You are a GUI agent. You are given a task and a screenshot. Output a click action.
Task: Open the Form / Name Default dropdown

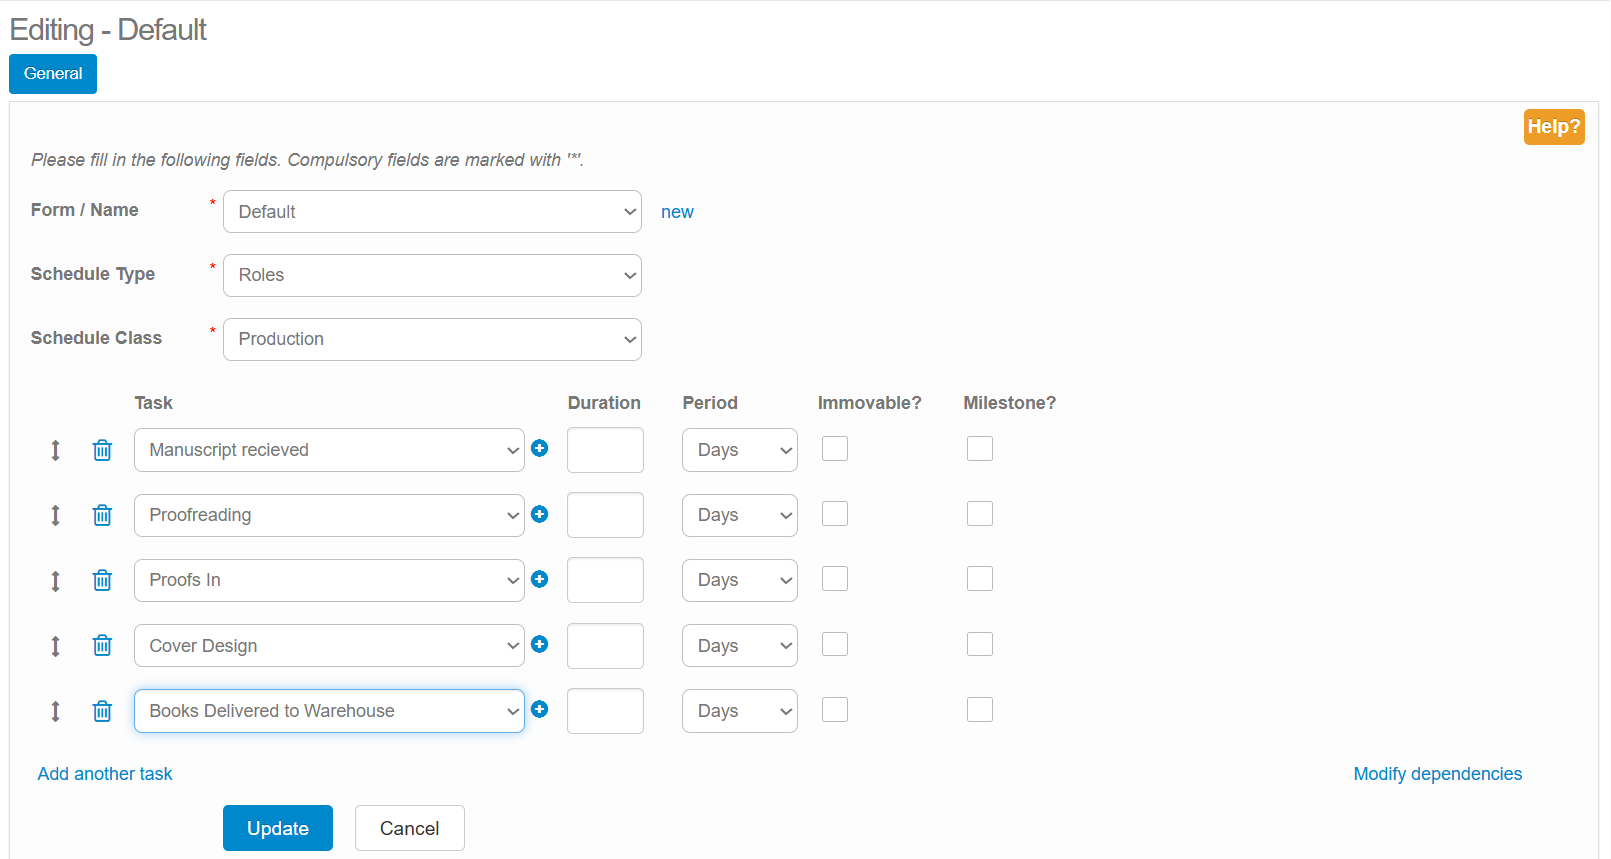(432, 212)
